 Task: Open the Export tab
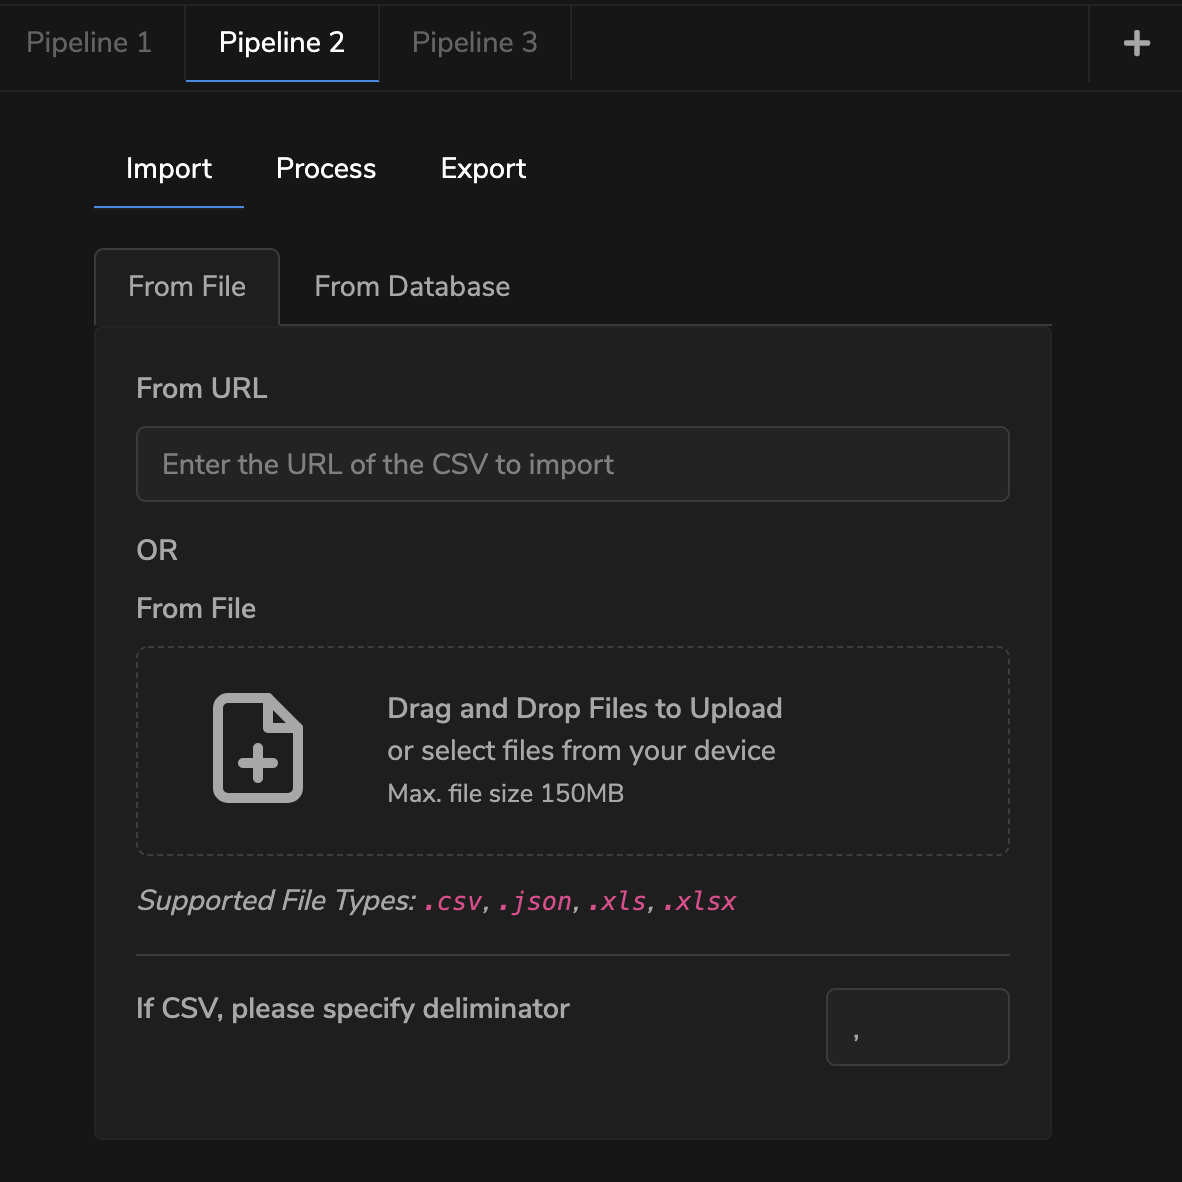(x=483, y=168)
